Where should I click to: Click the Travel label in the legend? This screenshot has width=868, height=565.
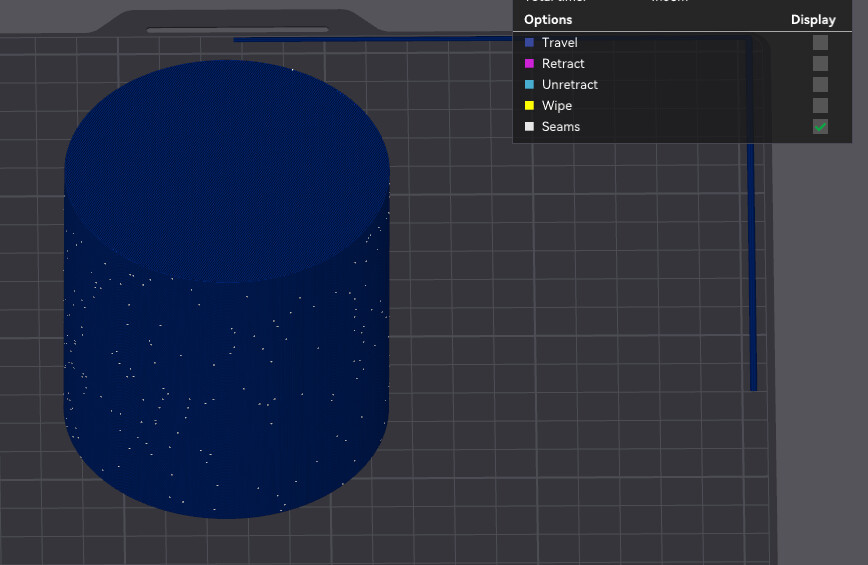[560, 43]
